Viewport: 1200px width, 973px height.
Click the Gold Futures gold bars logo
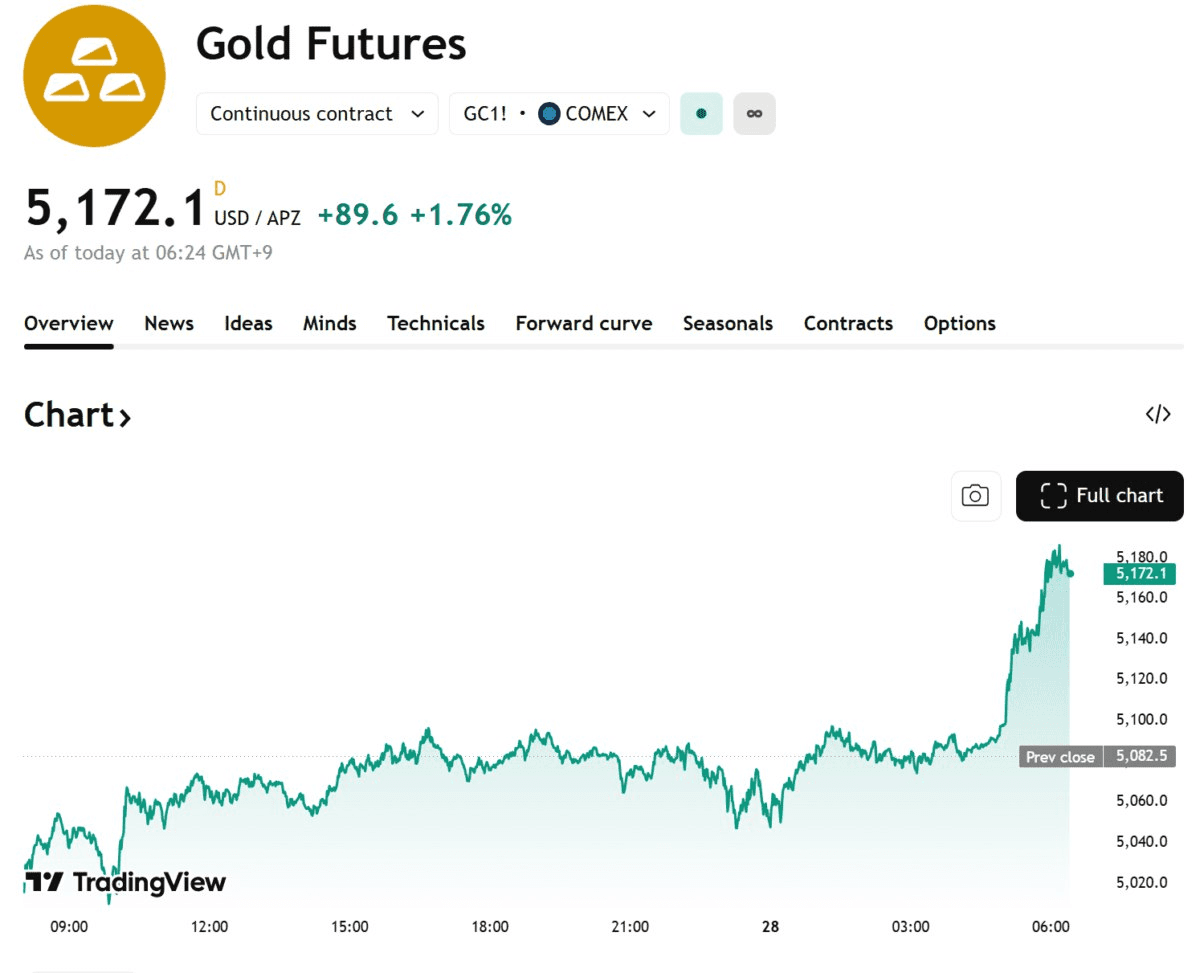(94, 76)
